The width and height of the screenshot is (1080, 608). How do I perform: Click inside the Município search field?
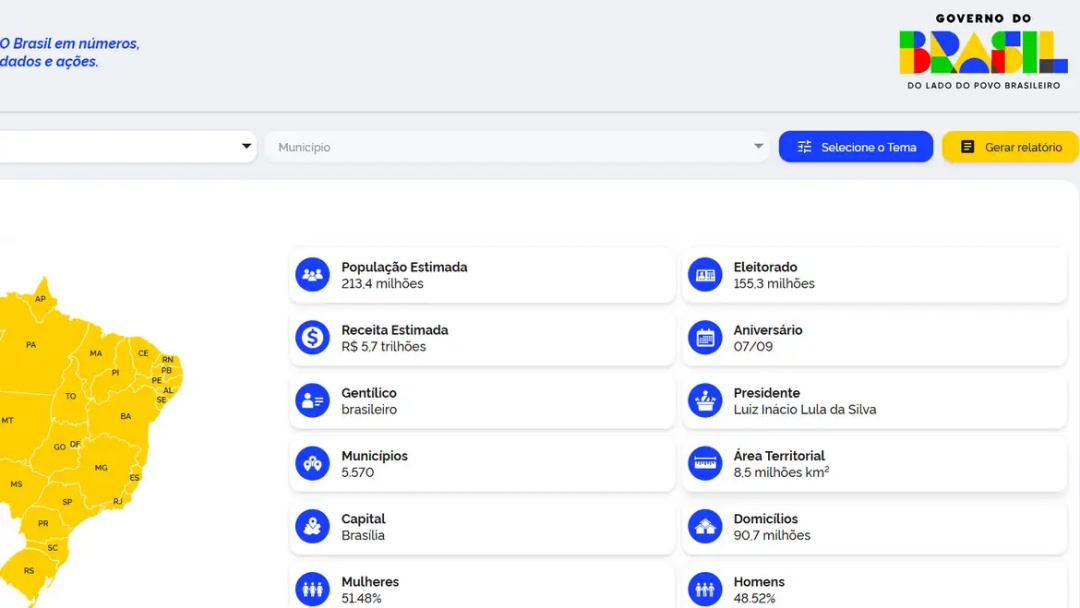(x=450, y=146)
